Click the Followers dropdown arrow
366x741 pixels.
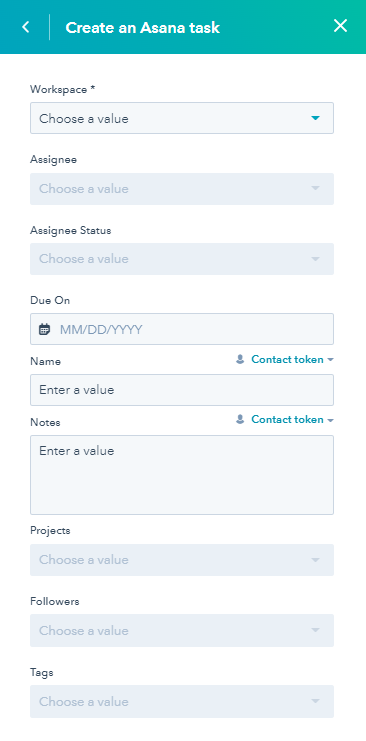click(x=315, y=630)
